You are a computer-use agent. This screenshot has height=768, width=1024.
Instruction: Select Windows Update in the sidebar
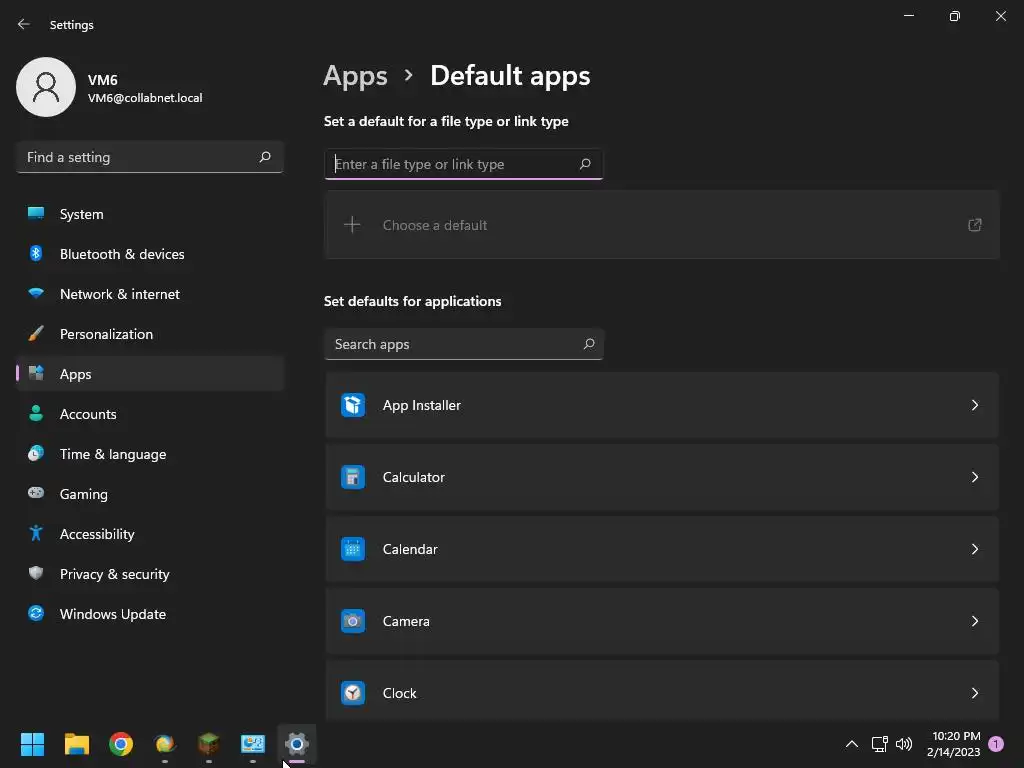tap(112, 614)
